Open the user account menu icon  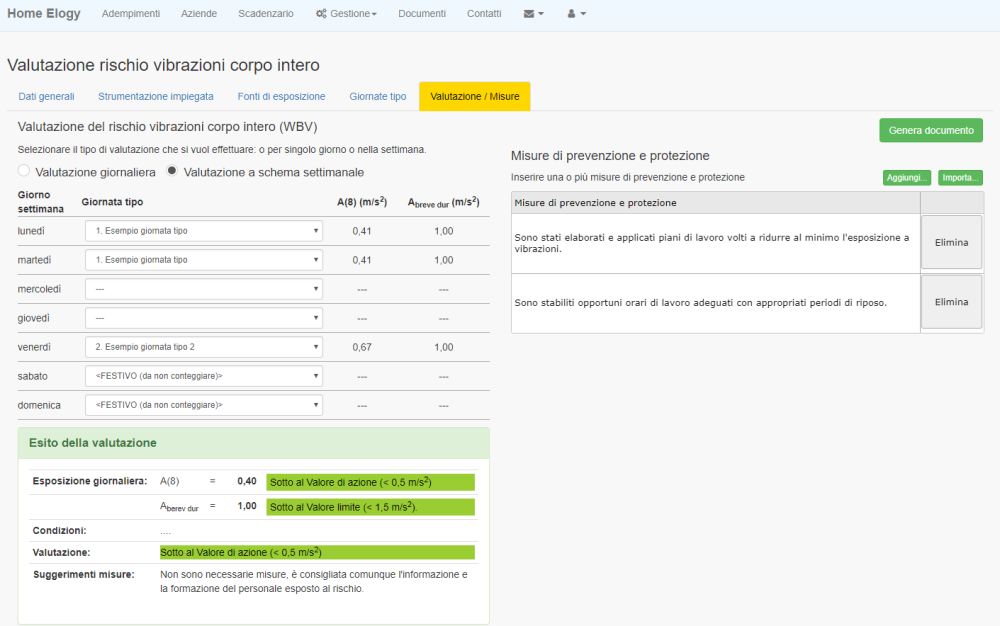pyautogui.click(x=576, y=14)
